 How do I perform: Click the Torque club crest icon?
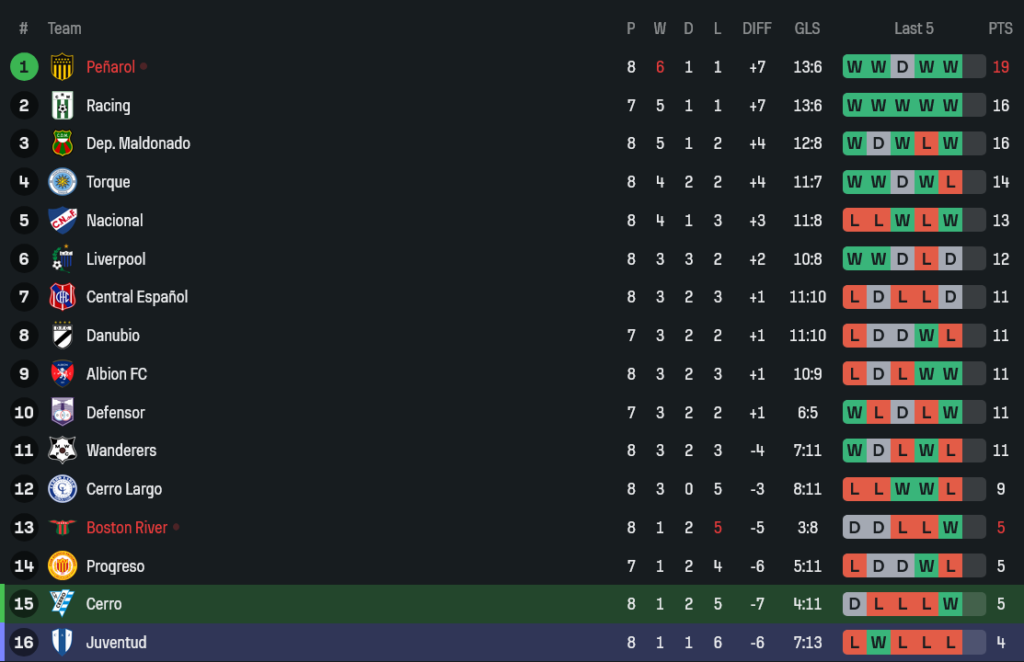point(62,182)
